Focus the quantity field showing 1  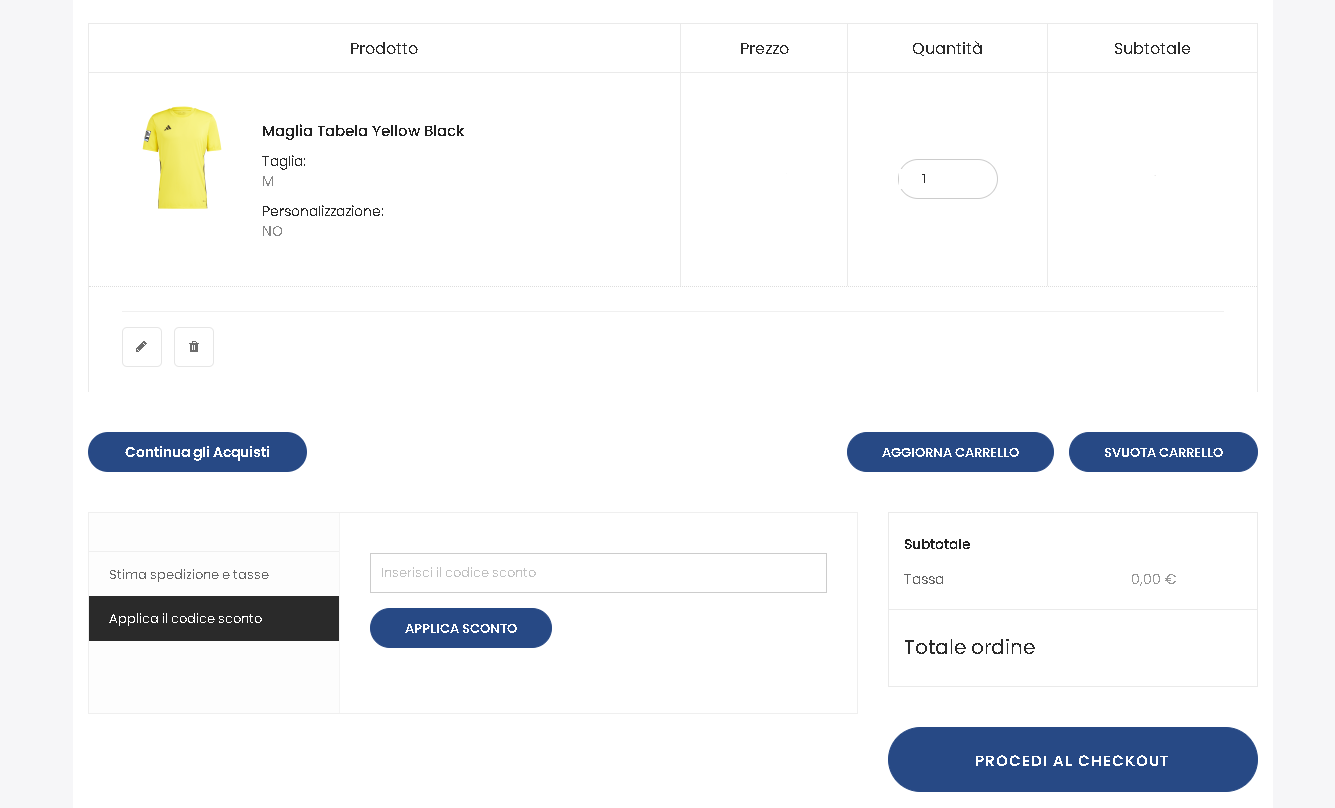[x=948, y=179]
